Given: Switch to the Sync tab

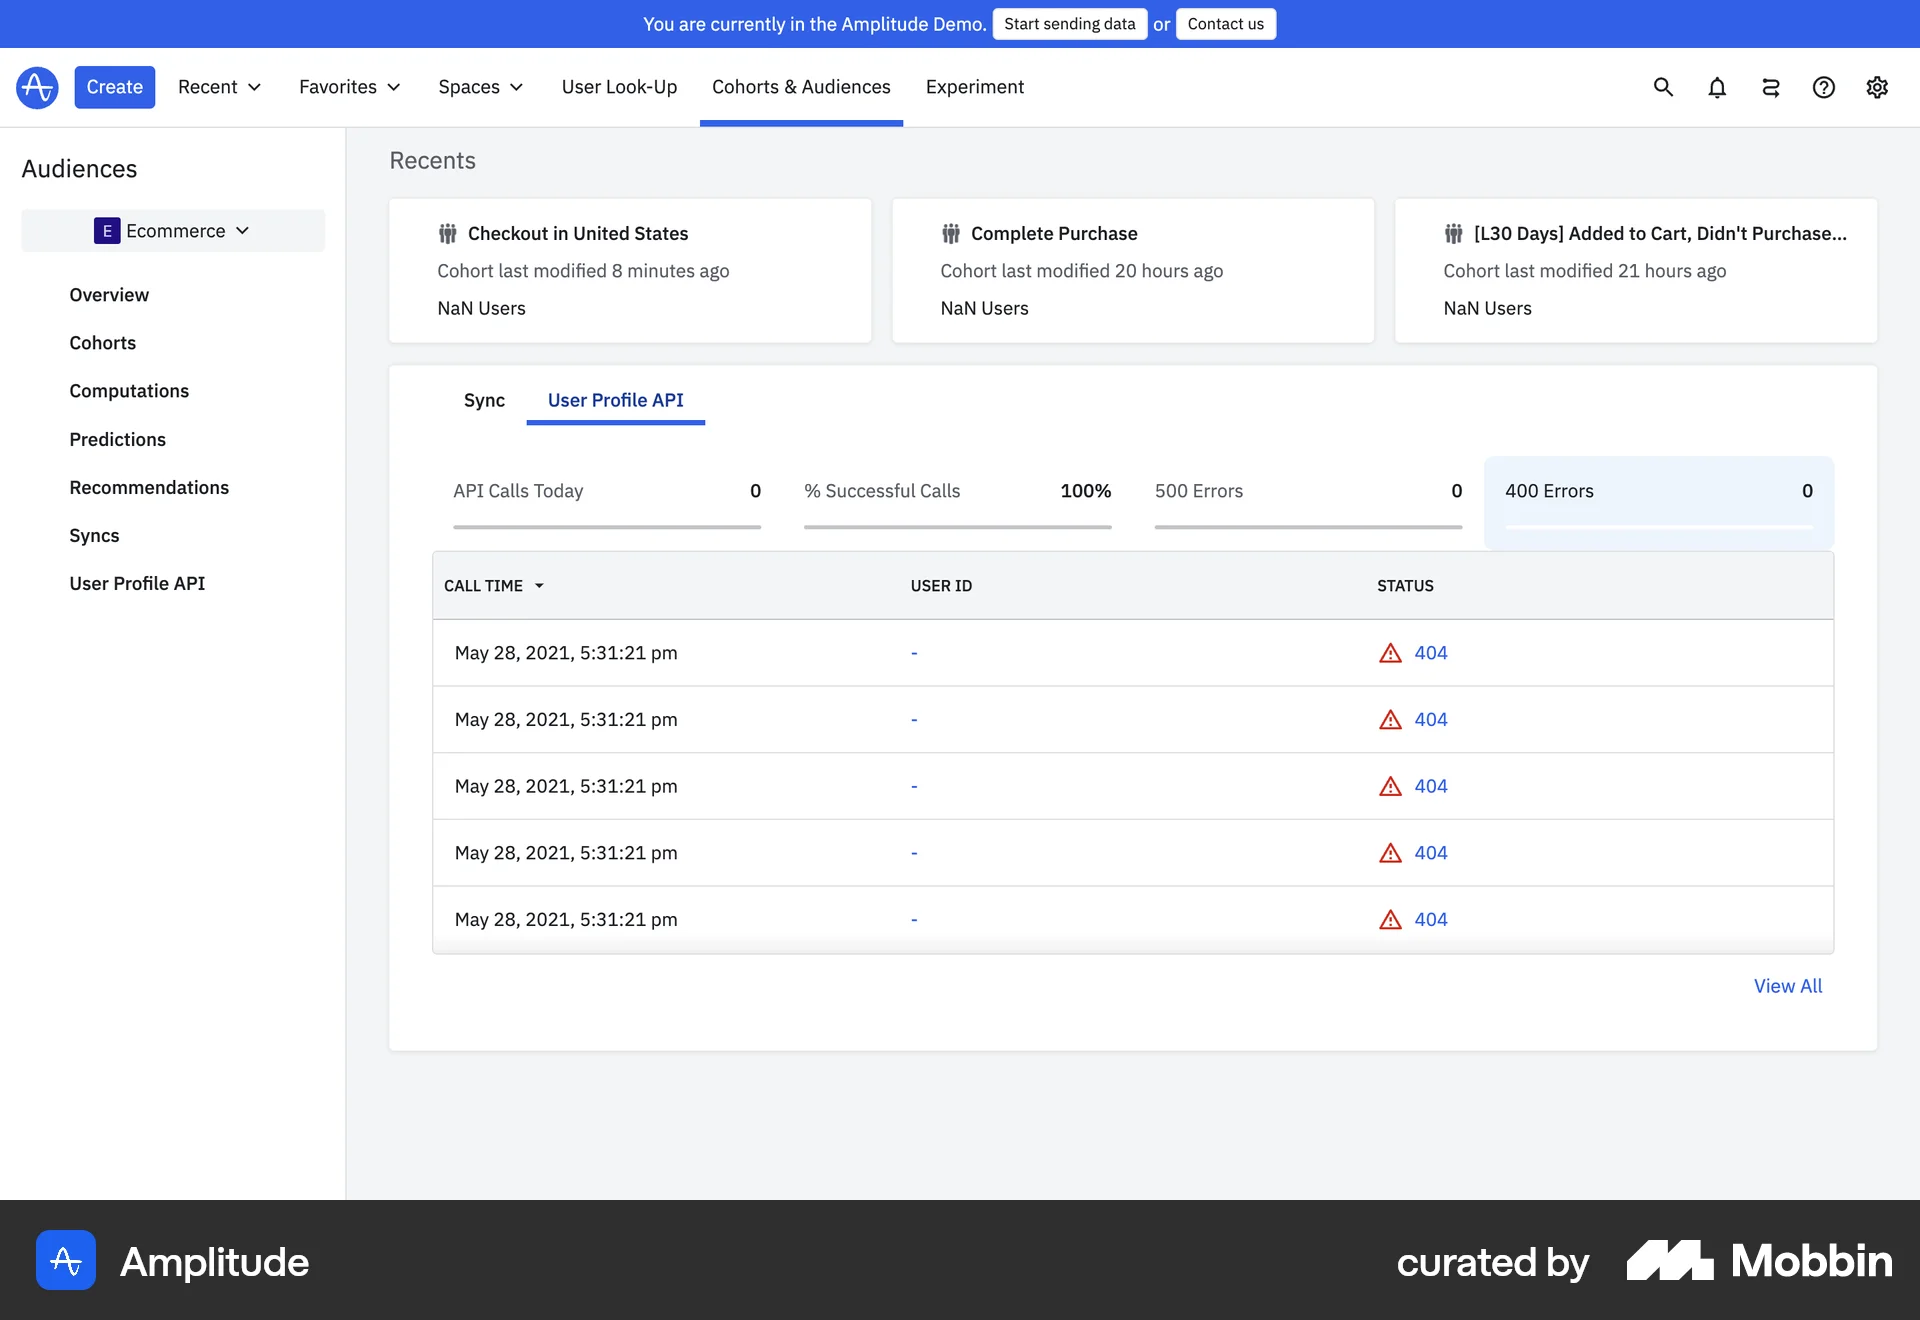Looking at the screenshot, I should pyautogui.click(x=484, y=400).
